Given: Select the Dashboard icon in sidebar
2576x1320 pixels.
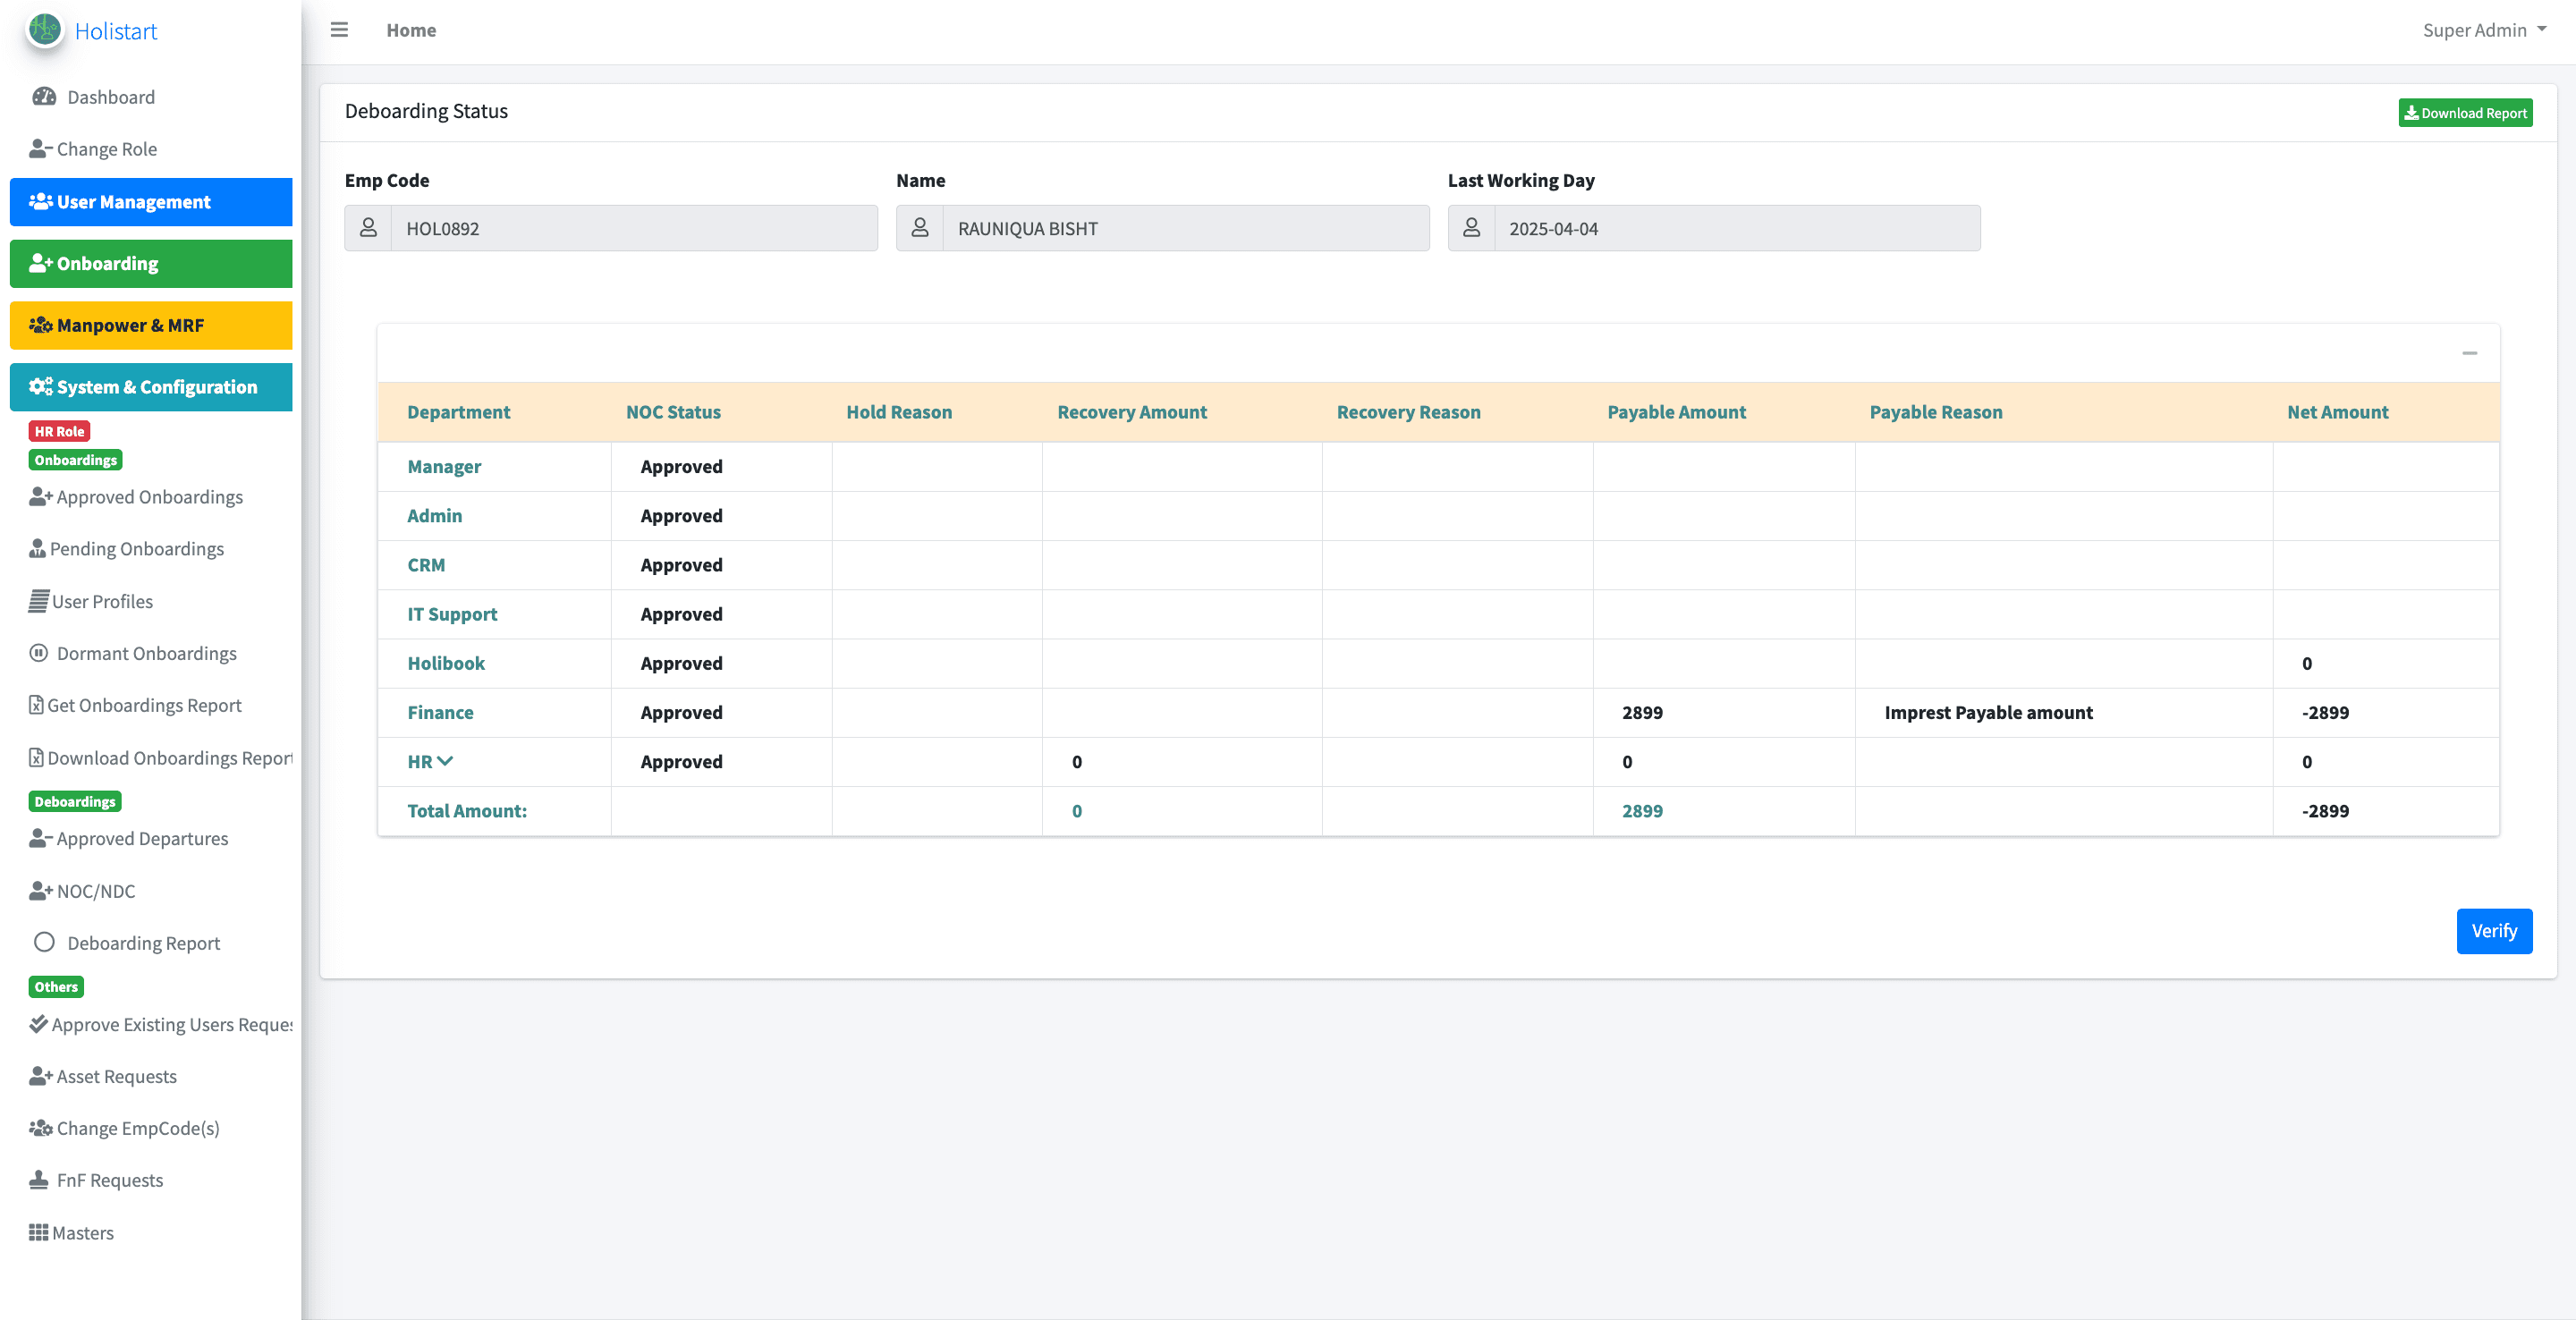Looking at the screenshot, I should pos(42,96).
